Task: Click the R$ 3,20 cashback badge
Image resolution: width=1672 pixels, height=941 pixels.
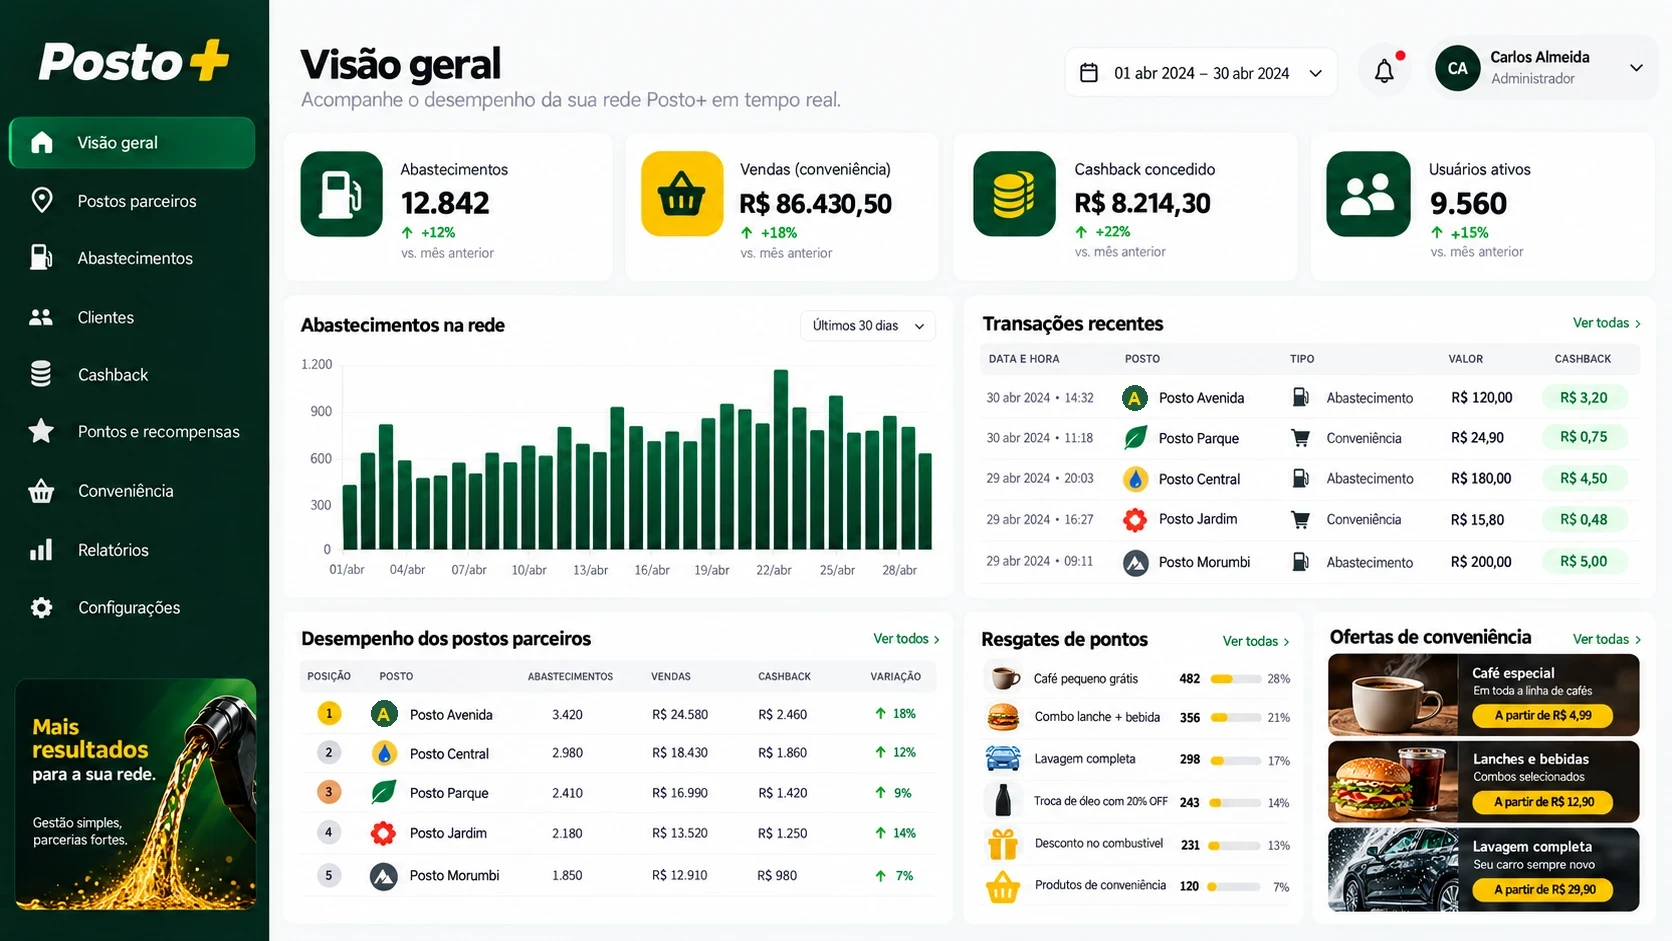Action: pyautogui.click(x=1584, y=398)
